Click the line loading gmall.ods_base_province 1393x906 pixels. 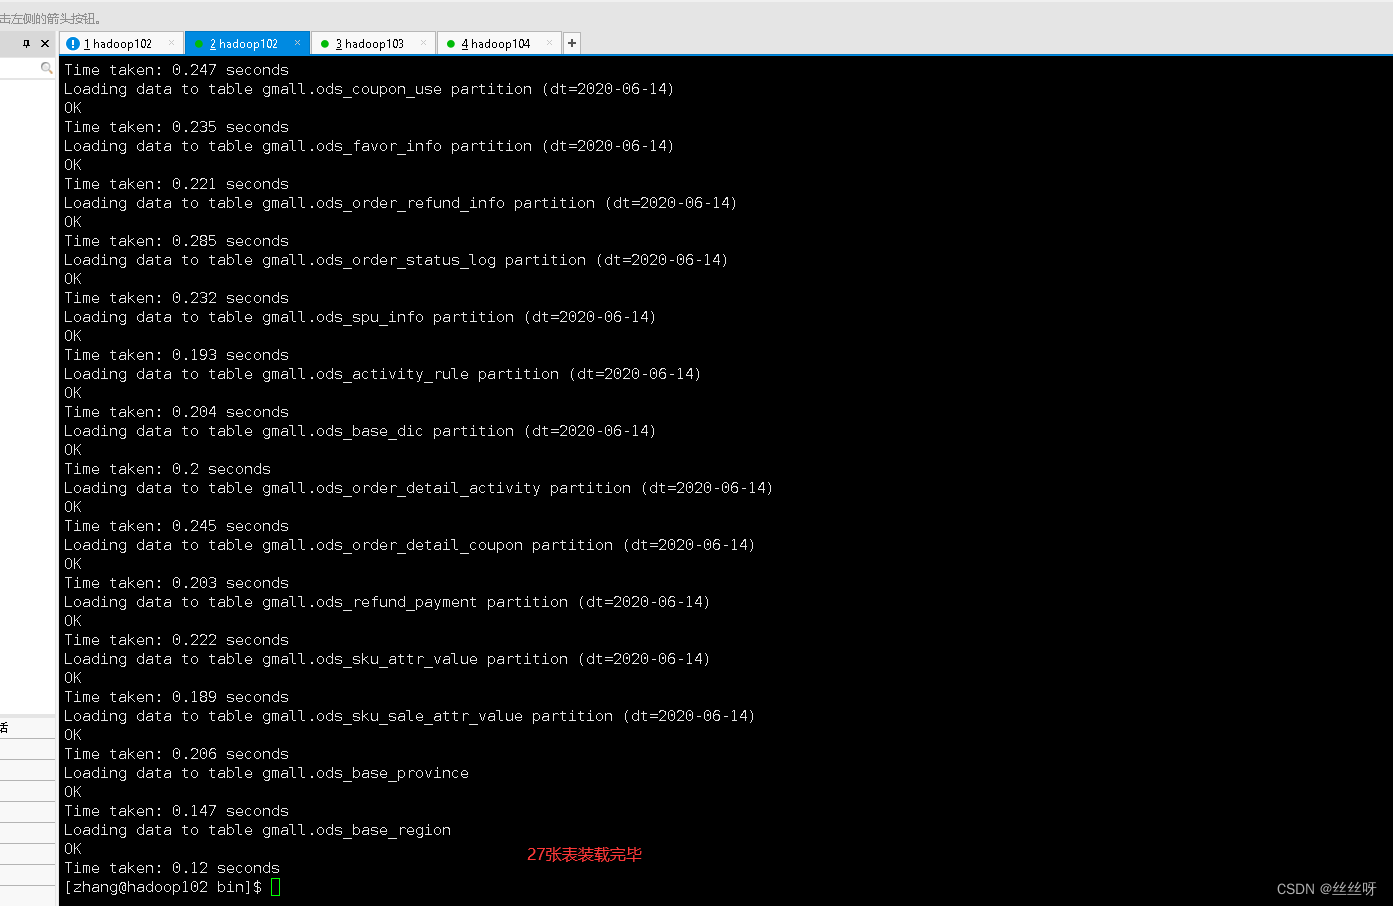pyautogui.click(x=266, y=773)
